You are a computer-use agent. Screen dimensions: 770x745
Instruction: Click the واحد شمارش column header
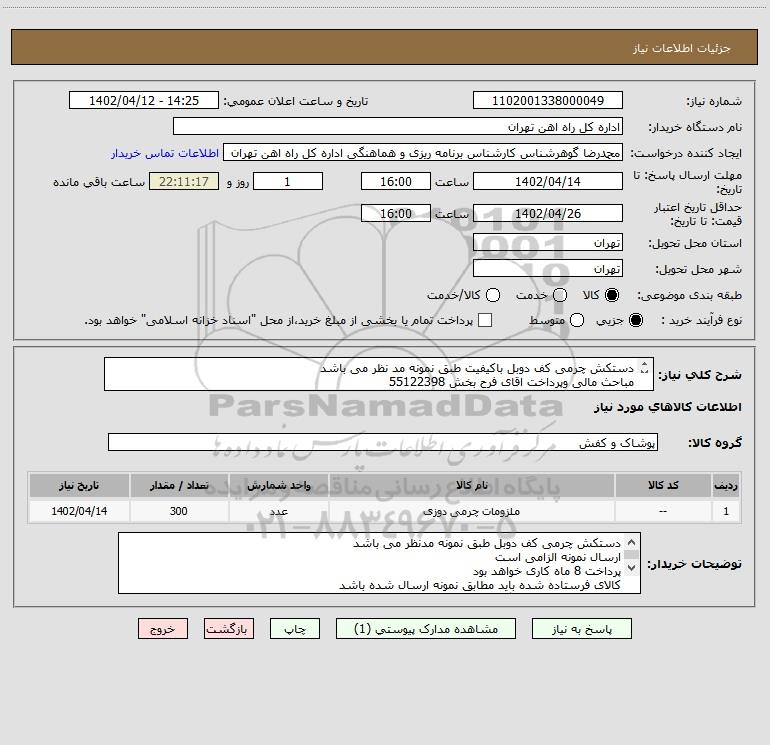pyautogui.click(x=278, y=485)
